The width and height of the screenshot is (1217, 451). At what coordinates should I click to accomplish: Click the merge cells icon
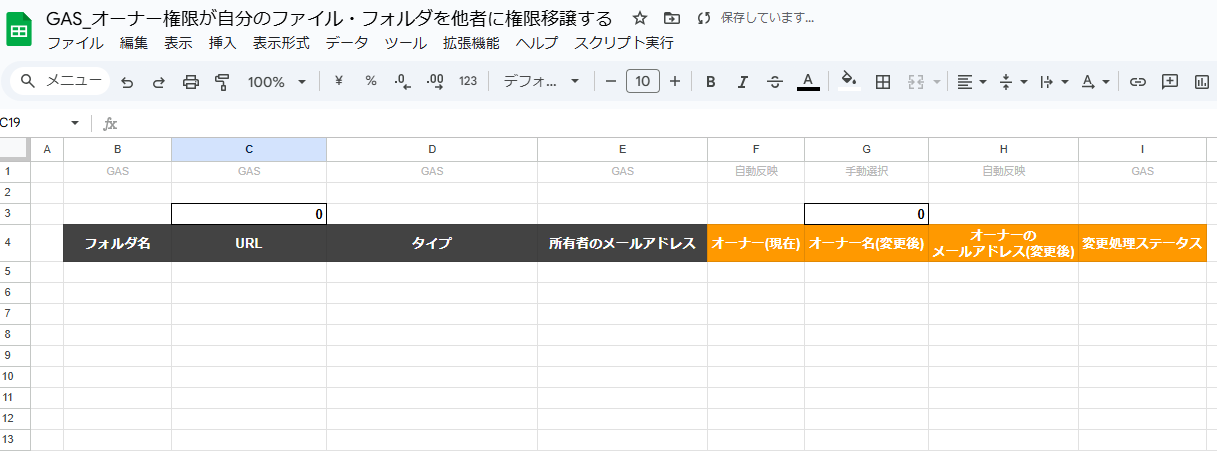point(915,82)
